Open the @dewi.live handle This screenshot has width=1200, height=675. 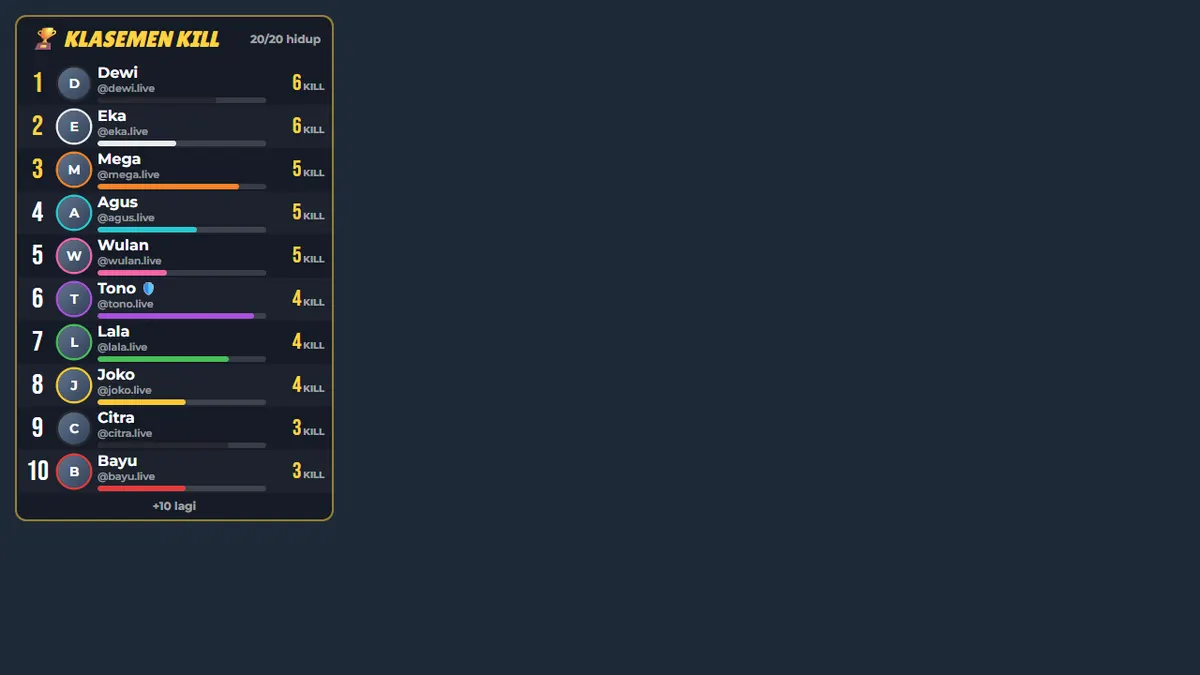[x=126, y=88]
